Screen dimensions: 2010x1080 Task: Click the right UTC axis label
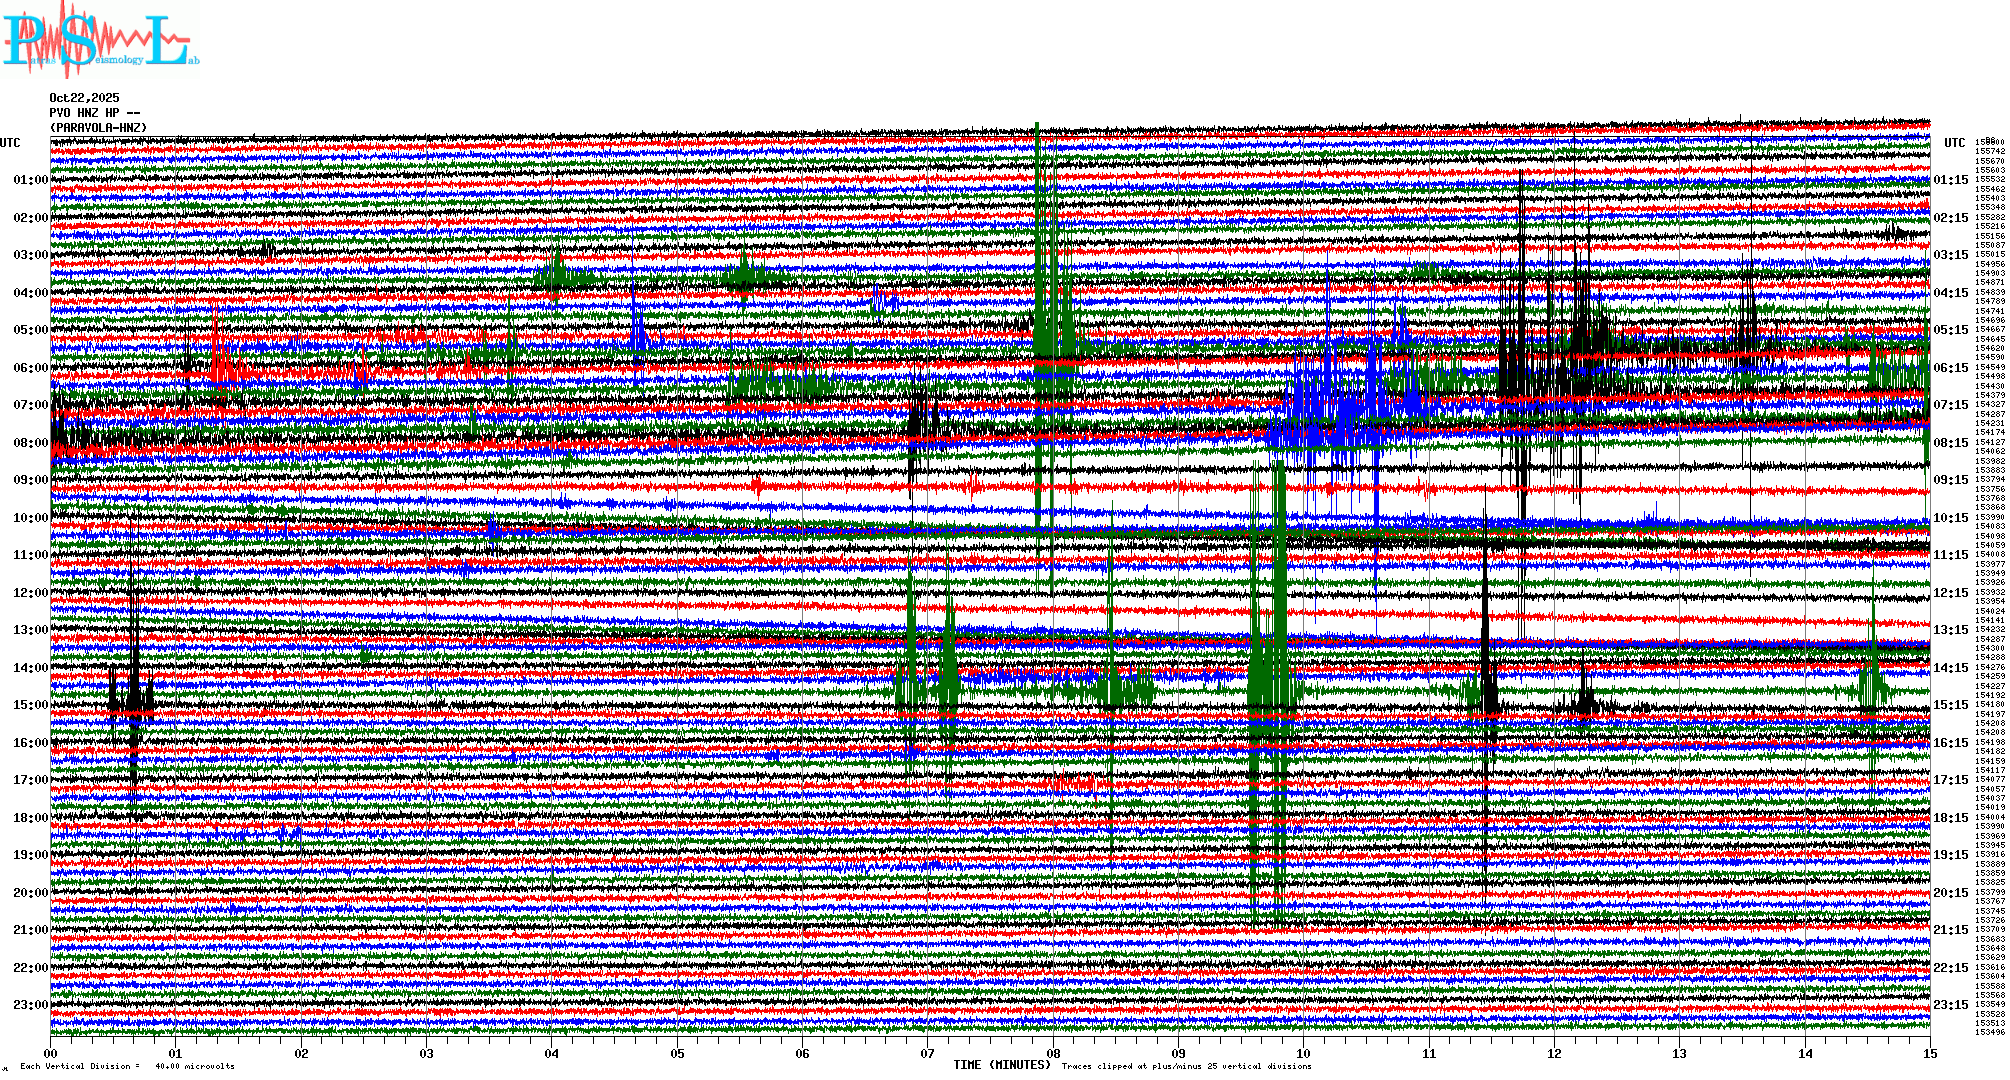click(1954, 143)
